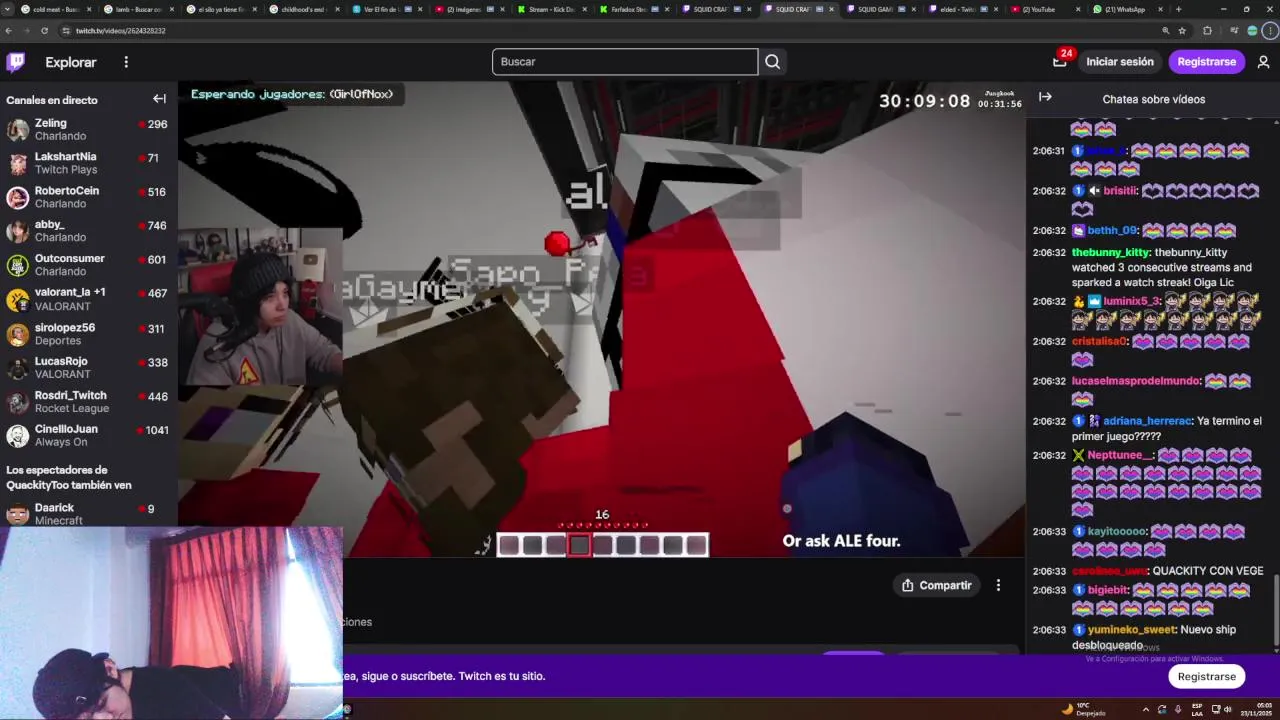Open Daarick's Minecraft channel
Screen dimensions: 1280x720
pyautogui.click(x=89, y=513)
